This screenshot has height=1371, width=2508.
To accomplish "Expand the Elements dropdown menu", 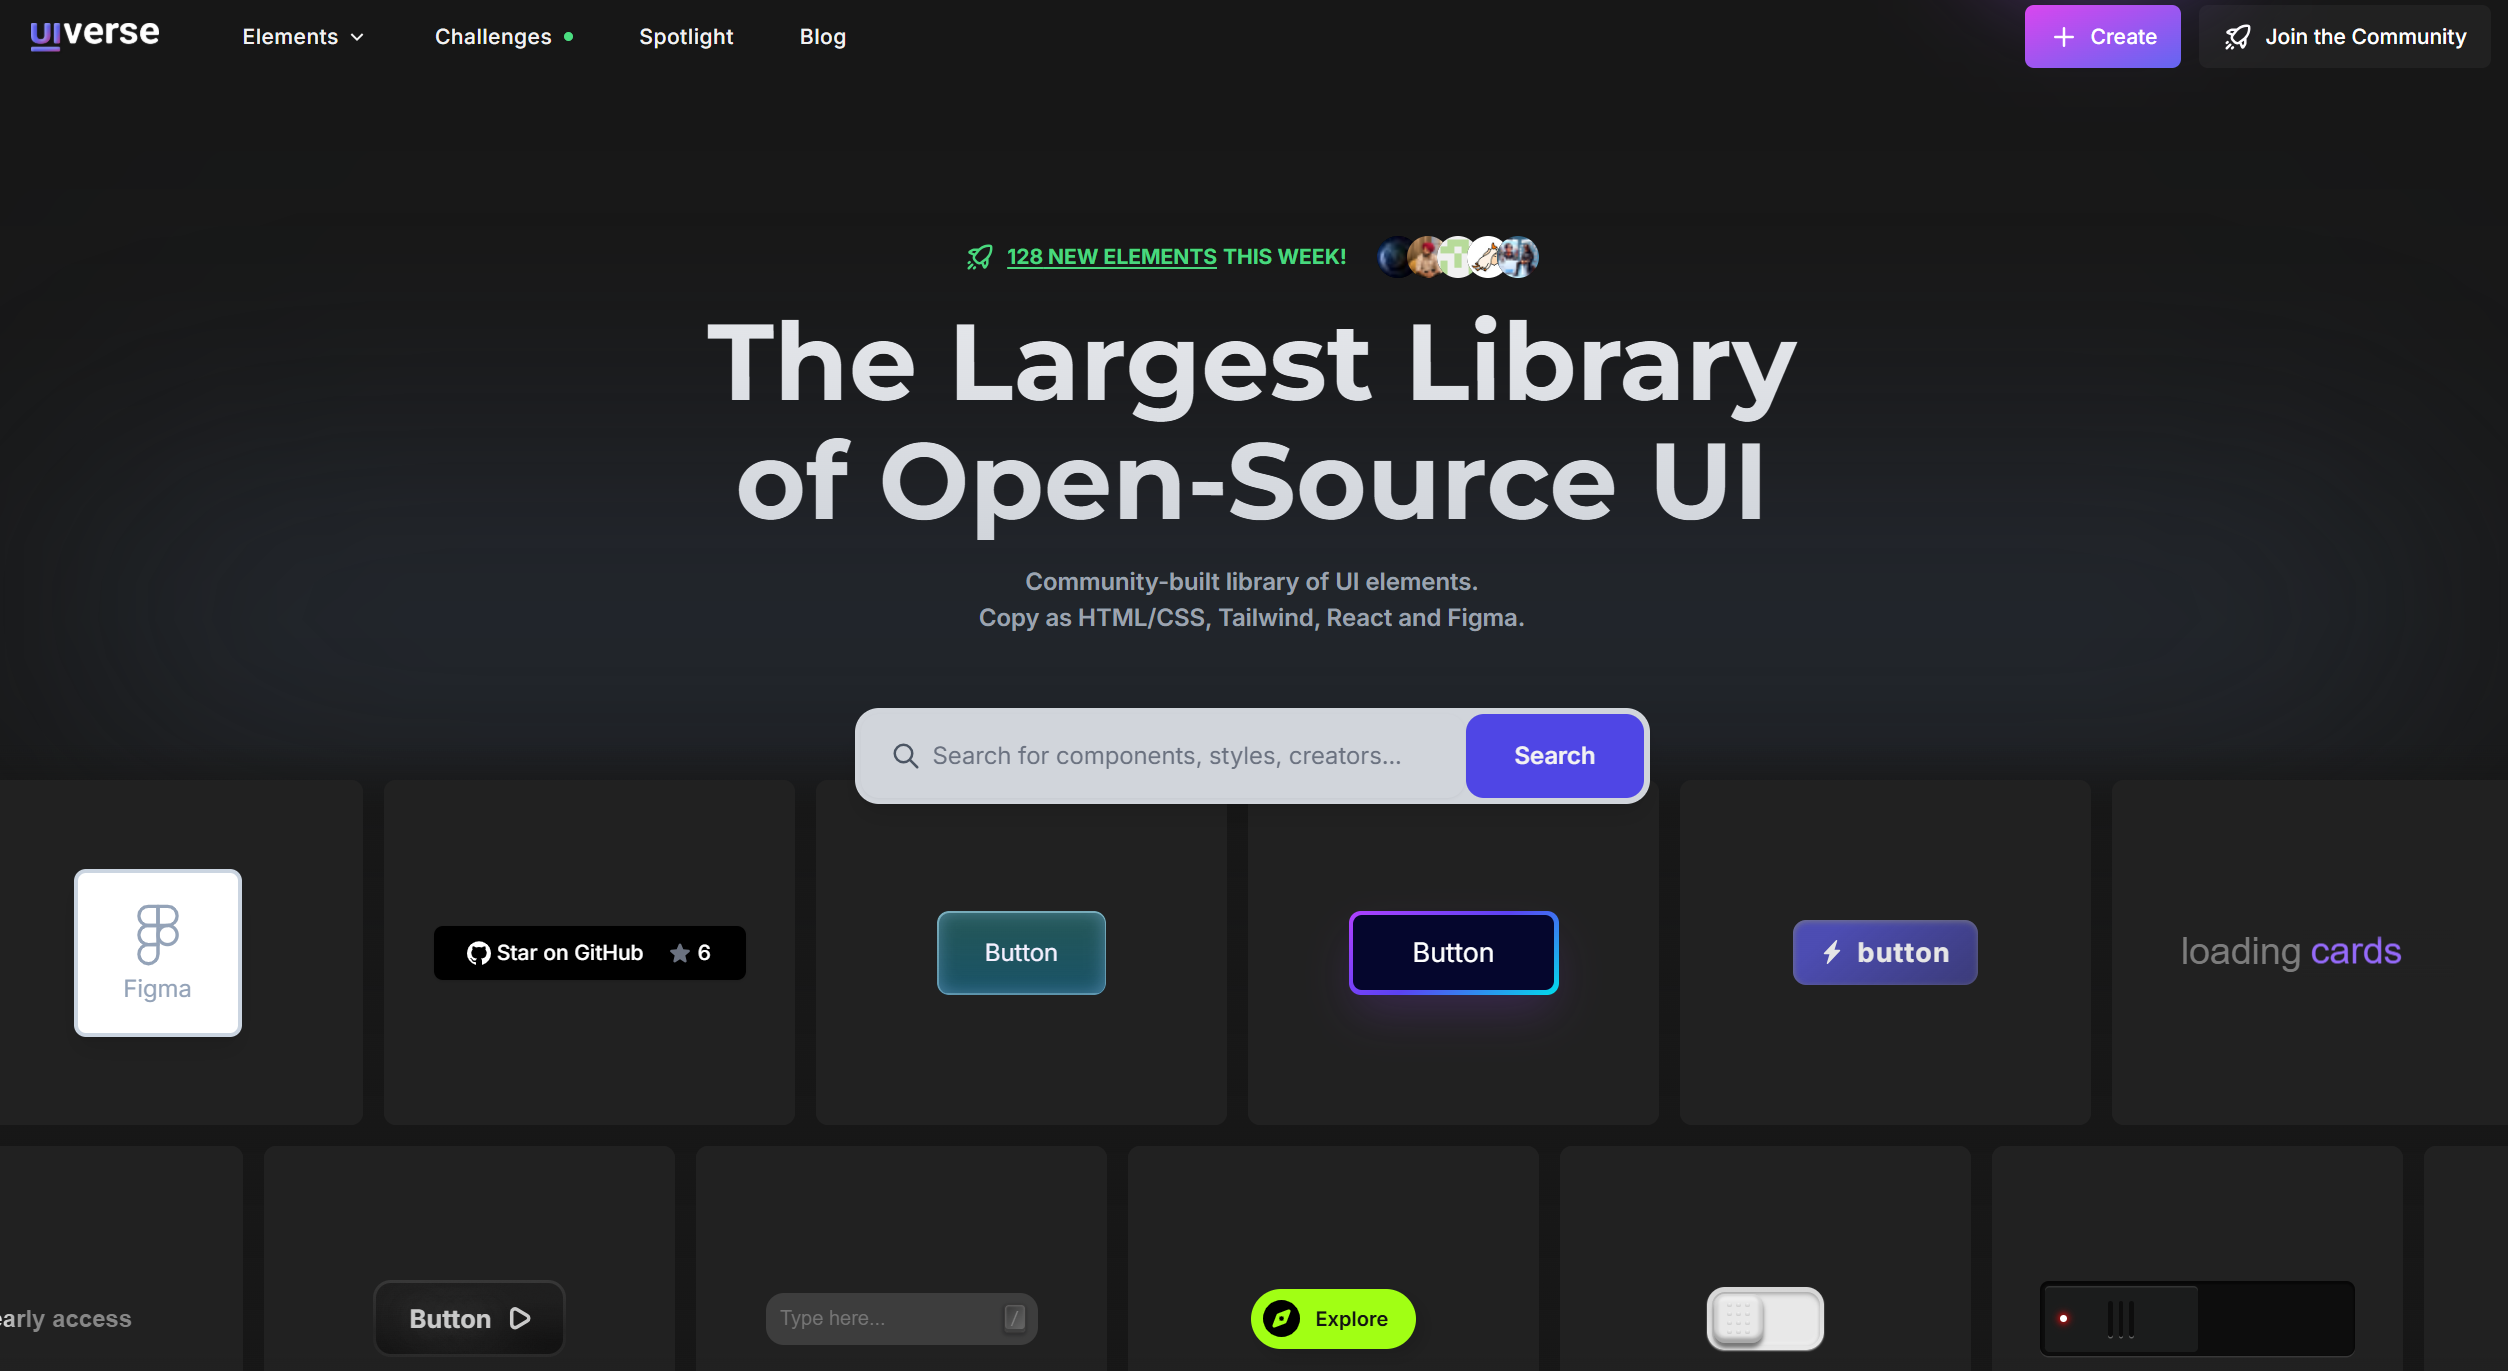I will click(x=303, y=37).
